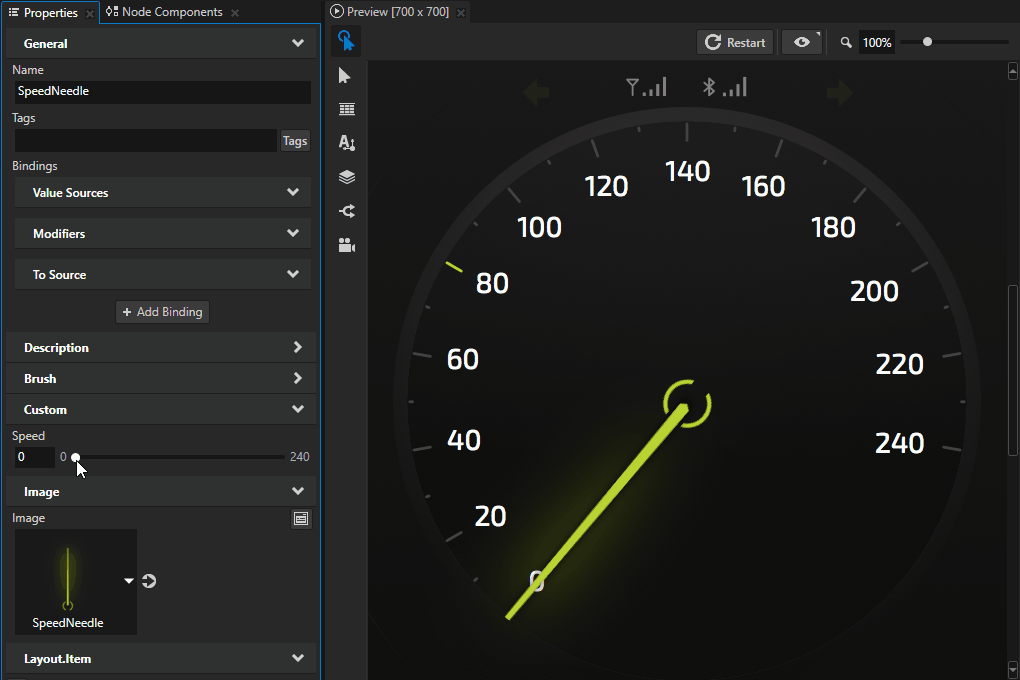Select the text analysis tool icon

tap(346, 142)
